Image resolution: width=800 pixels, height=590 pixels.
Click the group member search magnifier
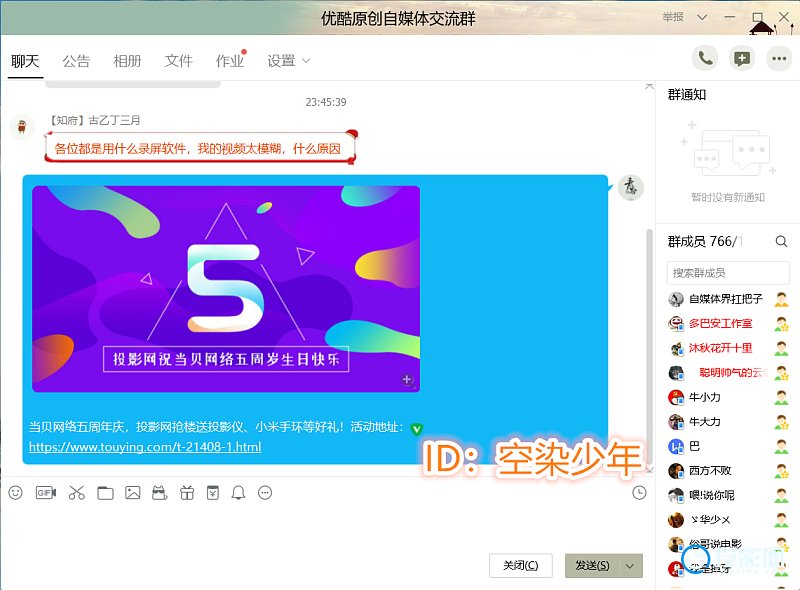coord(781,241)
